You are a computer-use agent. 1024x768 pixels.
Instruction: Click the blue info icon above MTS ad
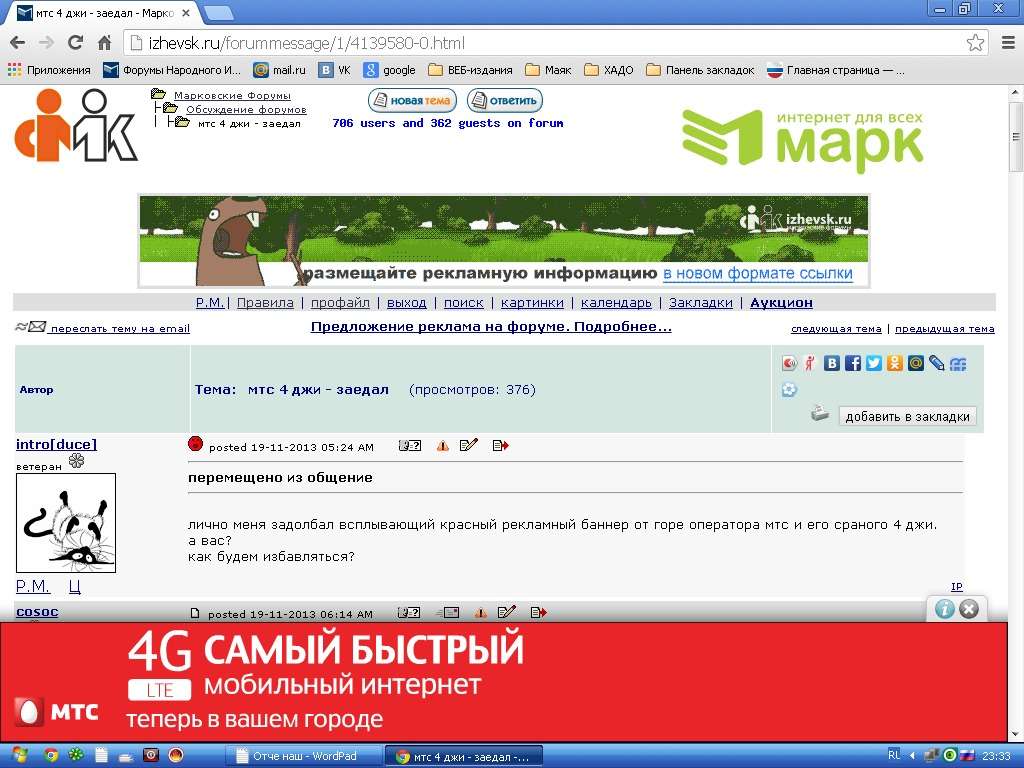click(944, 609)
